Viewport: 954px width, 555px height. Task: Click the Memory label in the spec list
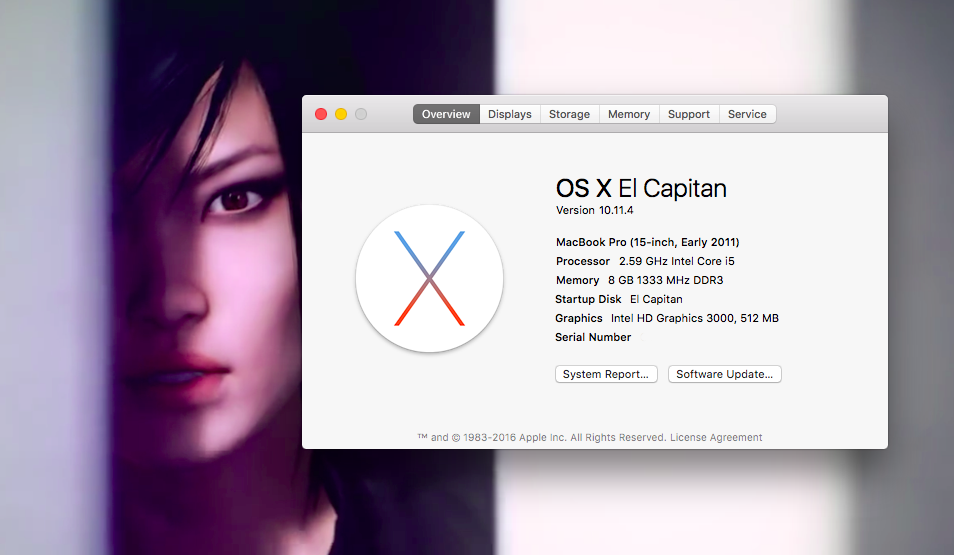coord(577,280)
